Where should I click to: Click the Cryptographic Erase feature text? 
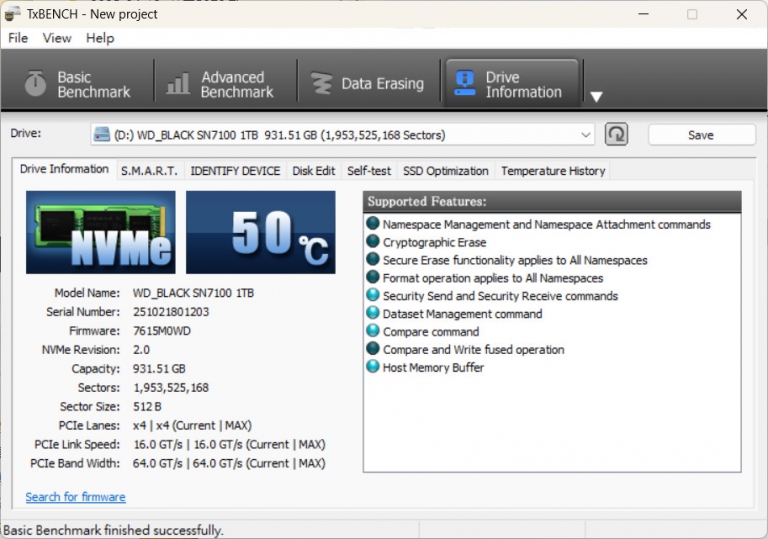coord(434,243)
